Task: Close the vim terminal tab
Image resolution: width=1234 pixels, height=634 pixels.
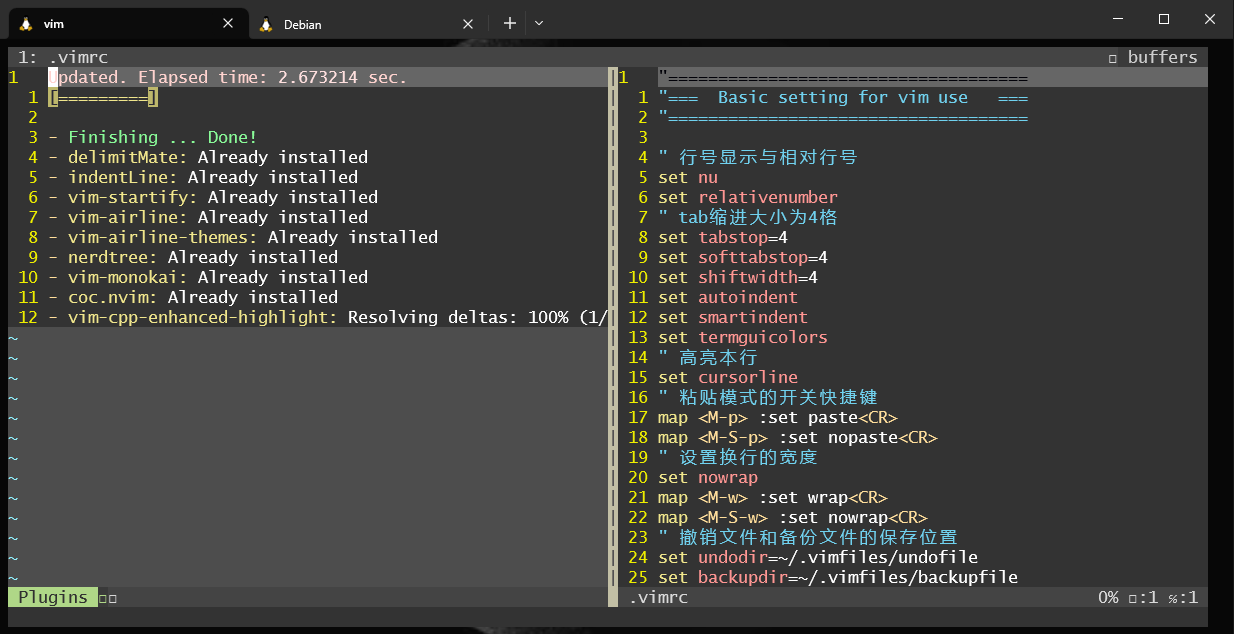Action: (229, 24)
